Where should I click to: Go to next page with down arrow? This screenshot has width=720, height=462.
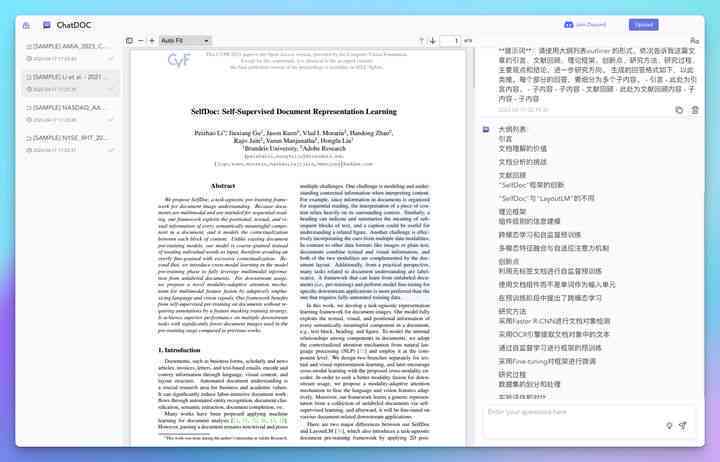click(433, 41)
